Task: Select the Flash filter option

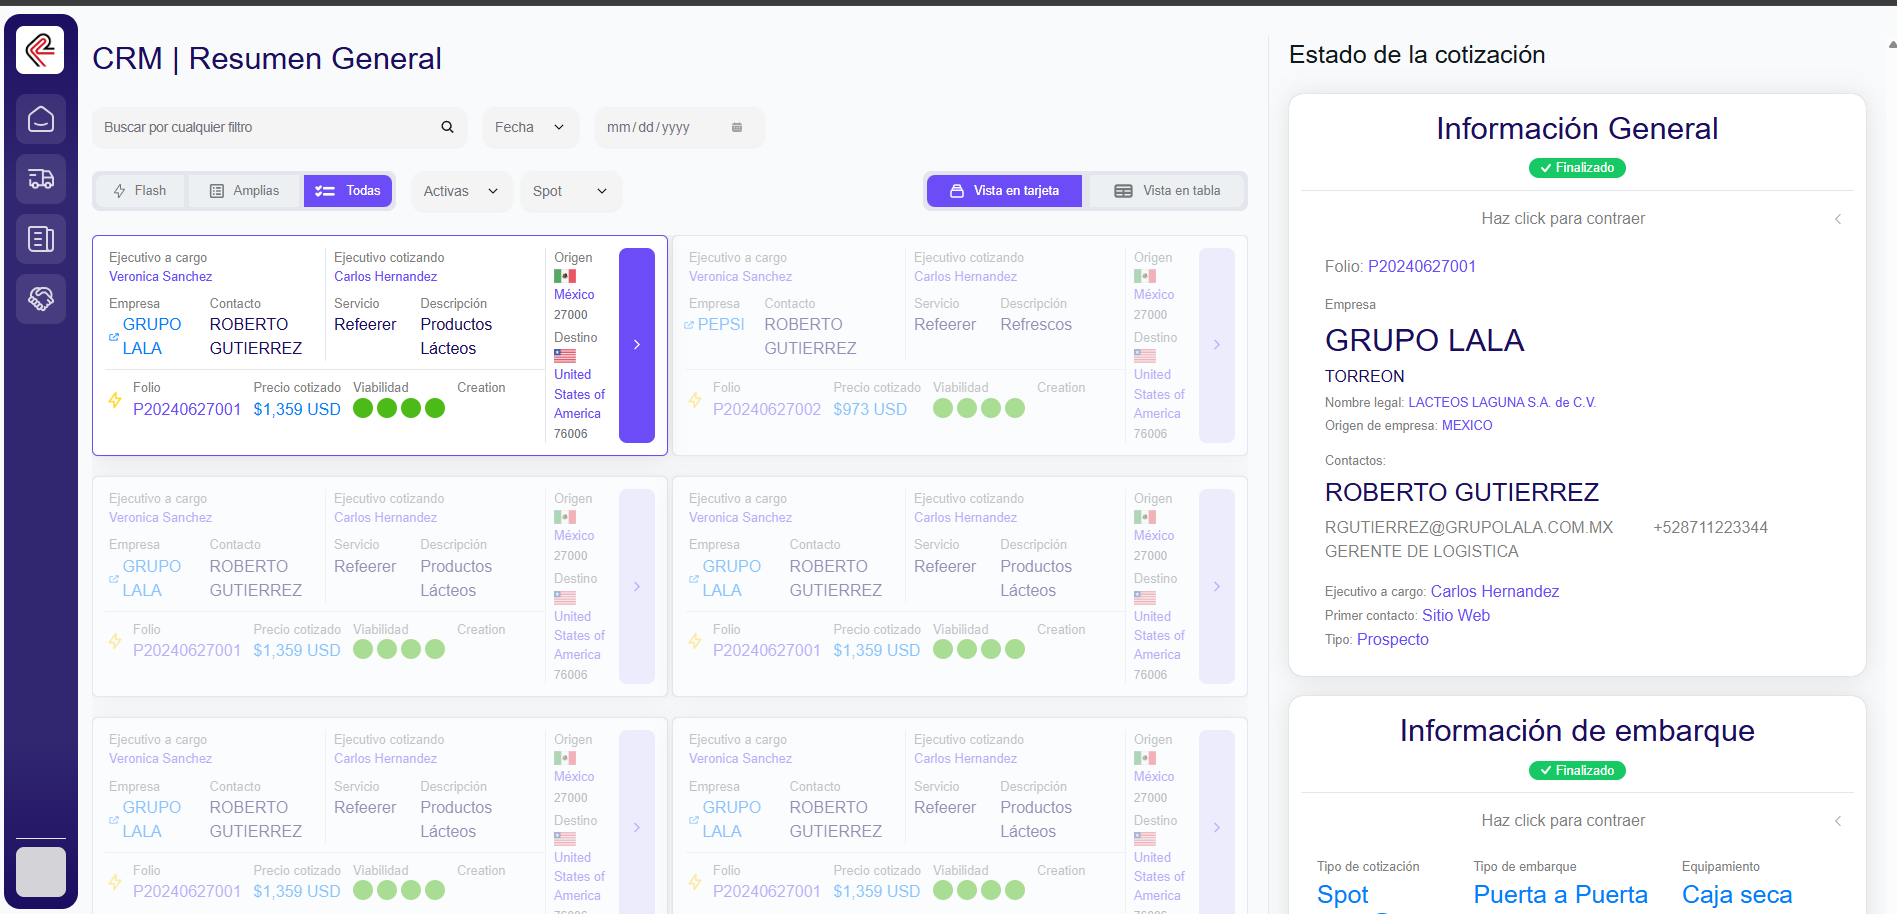Action: coord(140,191)
